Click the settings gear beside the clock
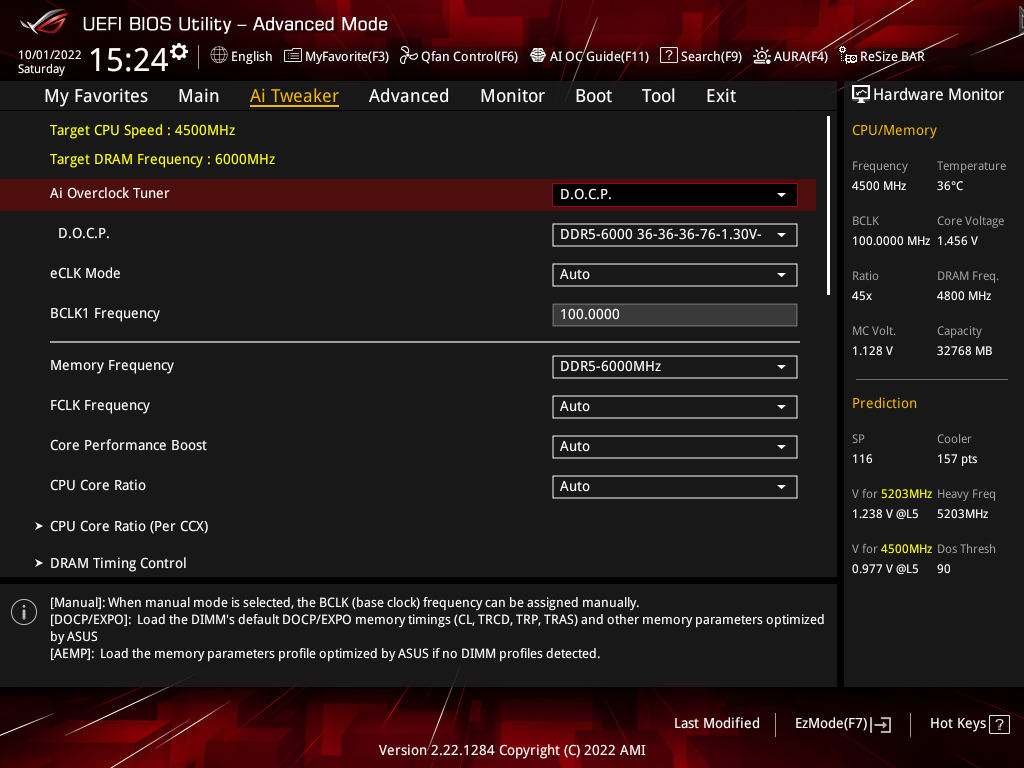The width and height of the screenshot is (1024, 768). point(179,52)
